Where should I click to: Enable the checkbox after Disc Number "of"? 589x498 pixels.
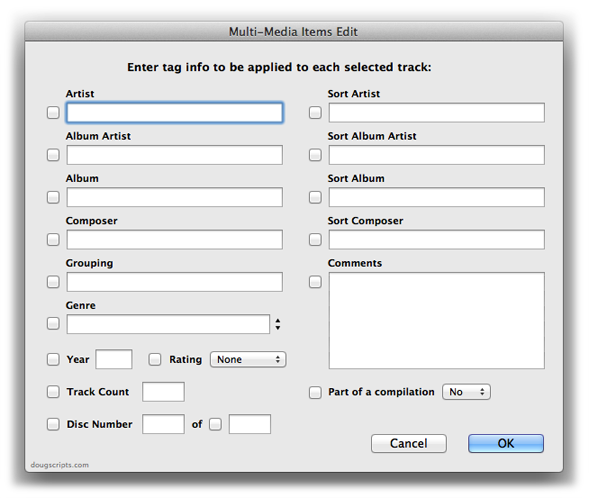215,424
